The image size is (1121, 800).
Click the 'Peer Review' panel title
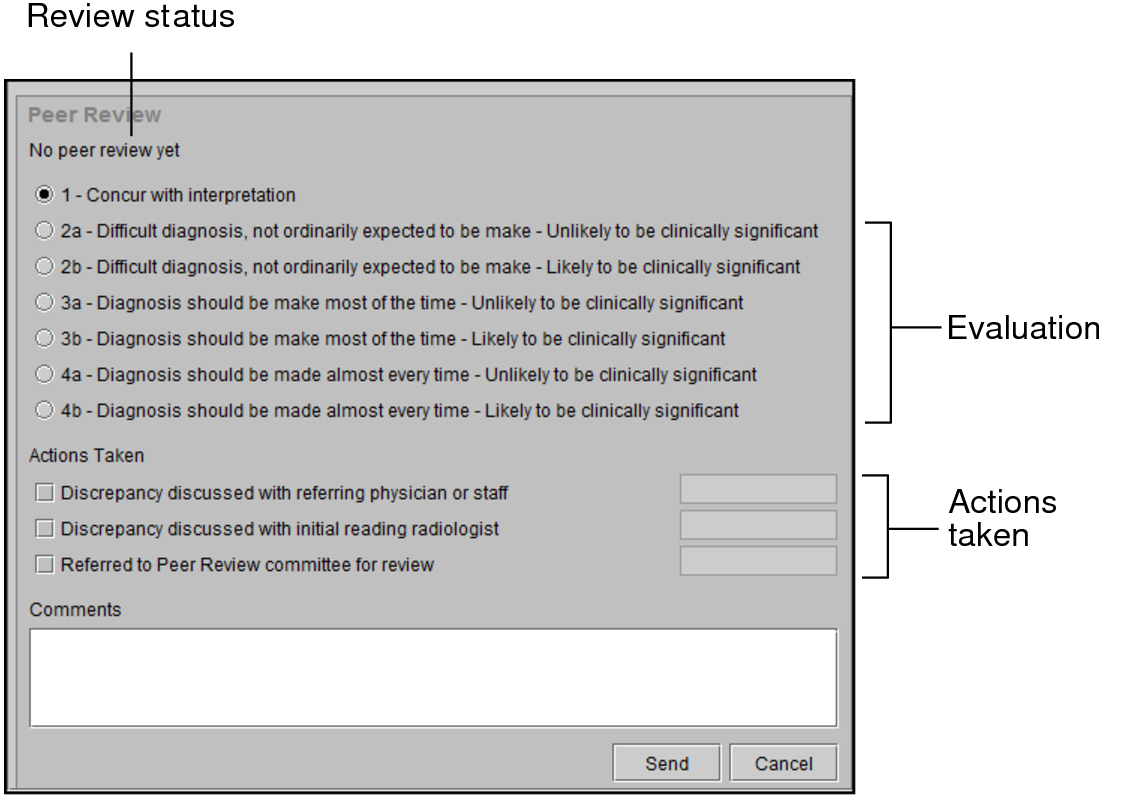click(x=94, y=115)
